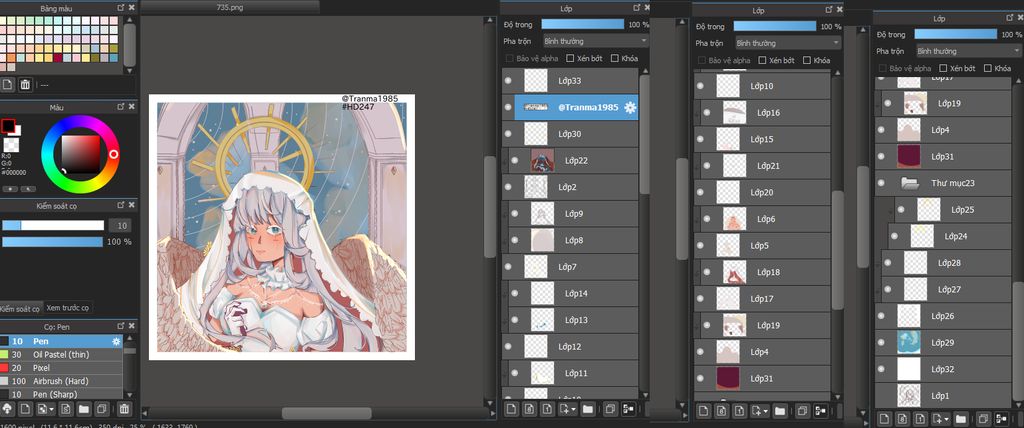This screenshot has width=1024, height=428.
Task: Toggle visibility of @Tranma1985 layer
Action: coord(507,107)
